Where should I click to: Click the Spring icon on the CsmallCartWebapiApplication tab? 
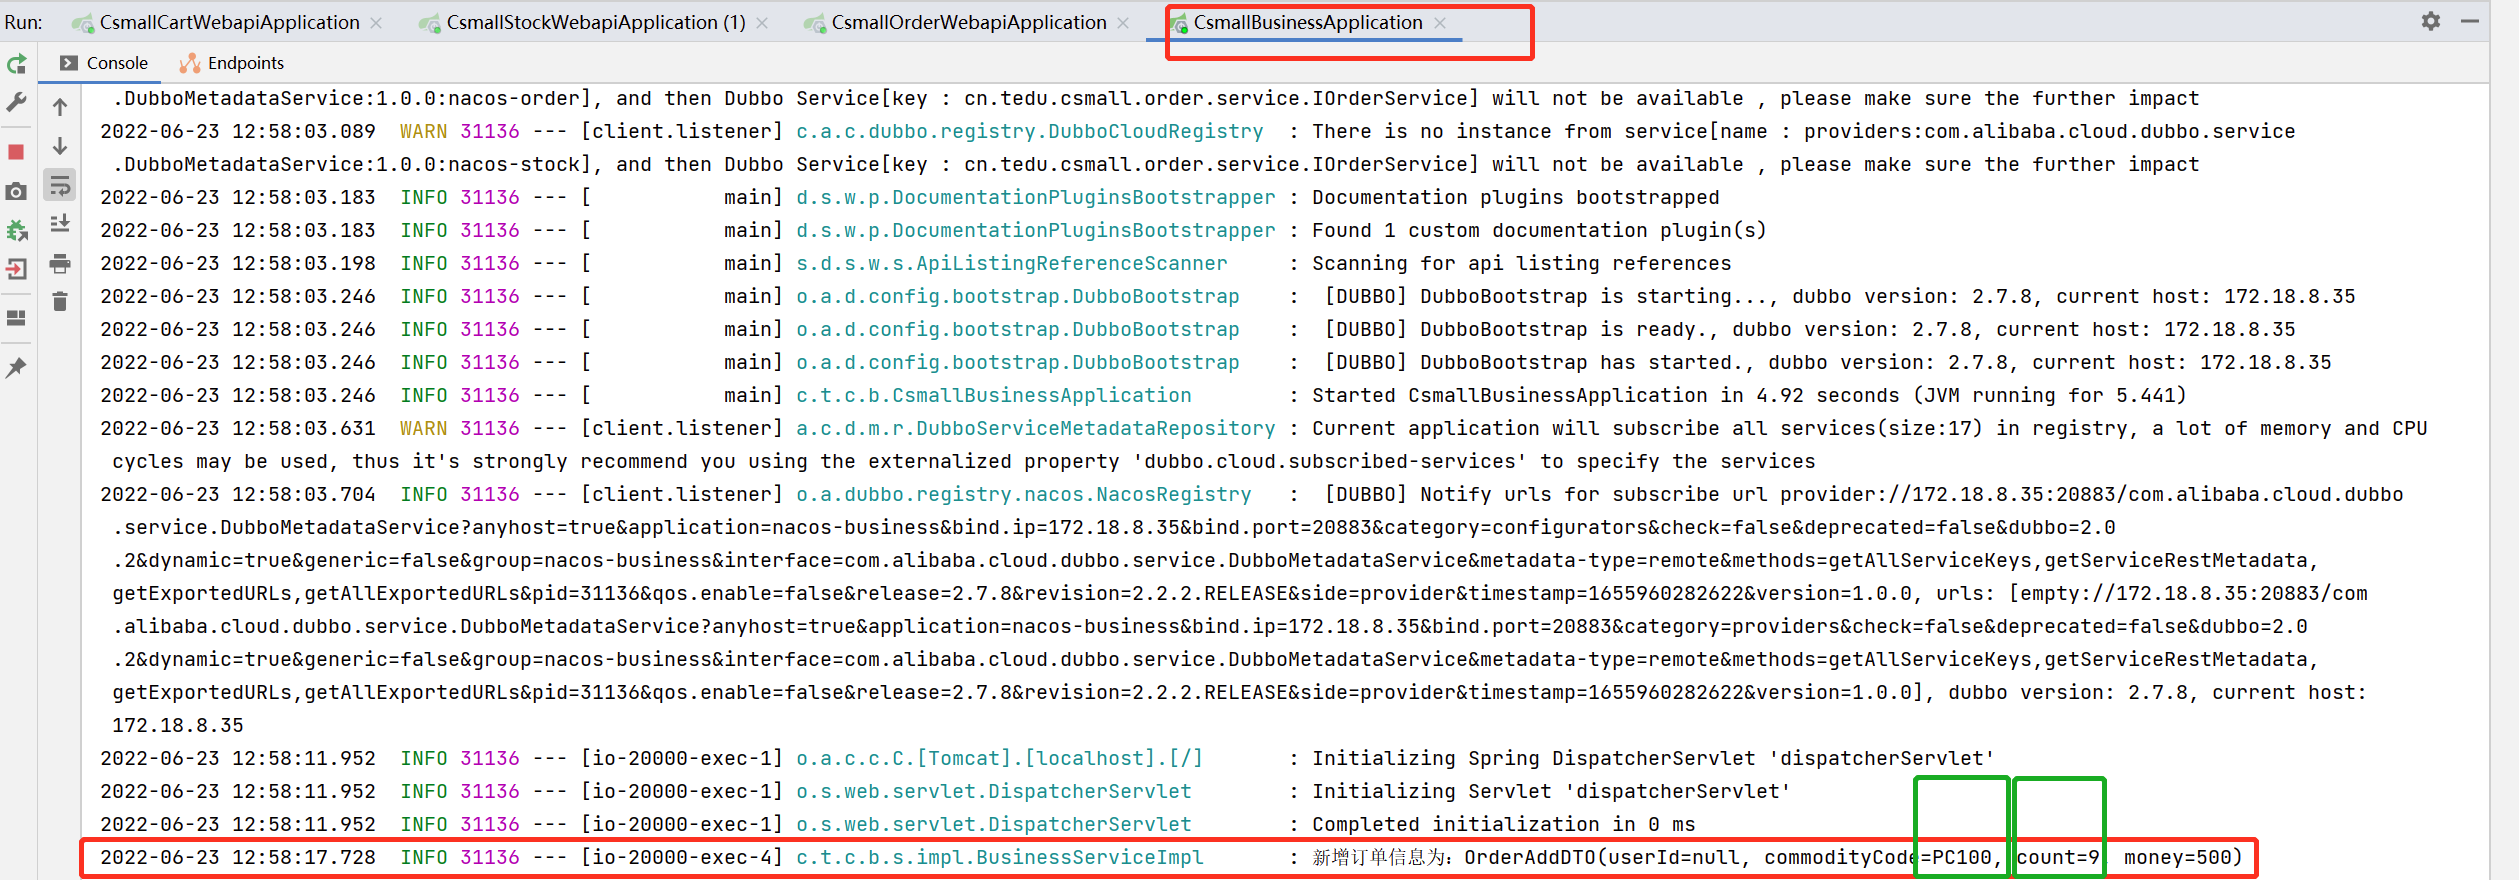pyautogui.click(x=83, y=23)
